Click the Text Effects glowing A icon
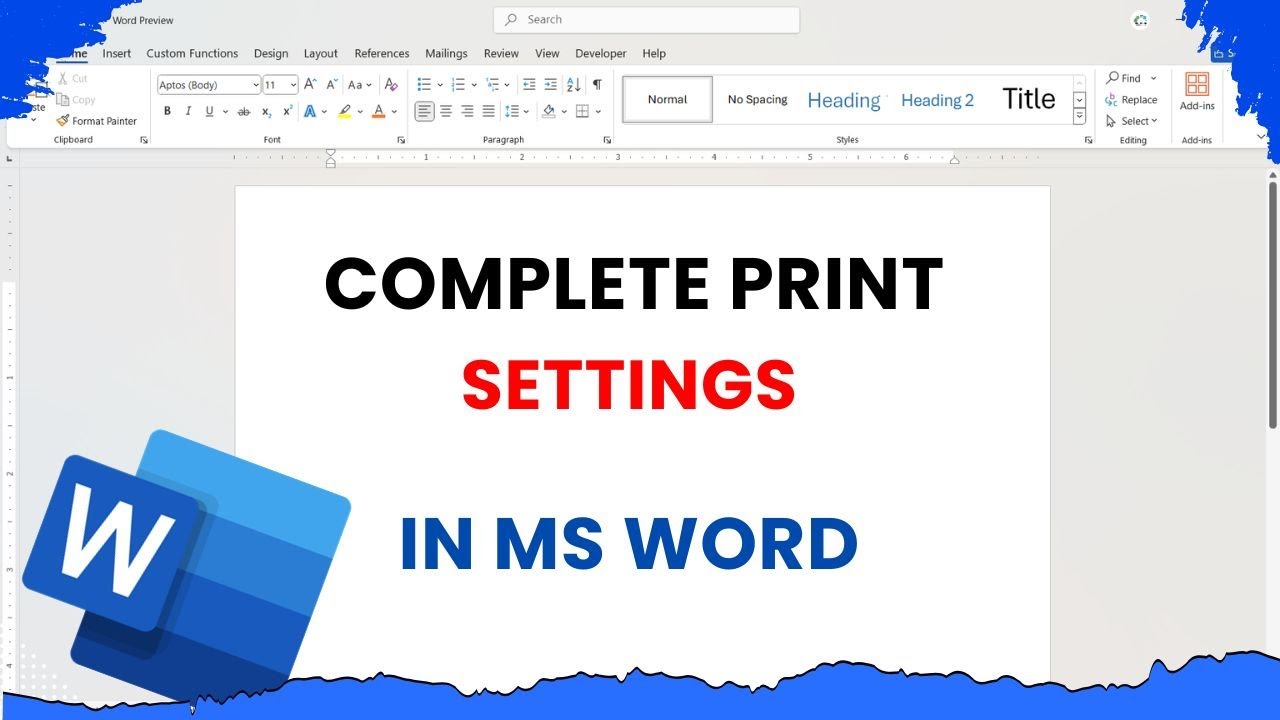The width and height of the screenshot is (1280, 720). (x=310, y=112)
